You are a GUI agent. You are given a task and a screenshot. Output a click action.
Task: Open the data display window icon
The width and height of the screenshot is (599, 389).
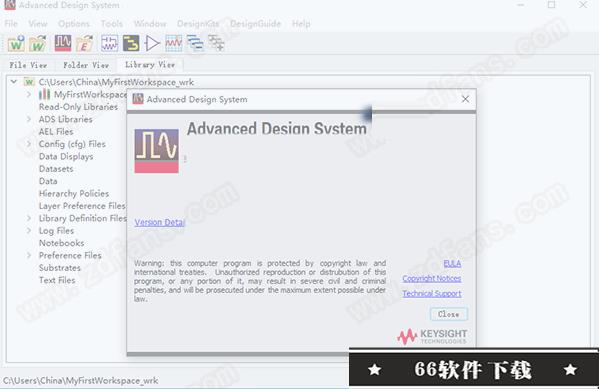point(173,43)
